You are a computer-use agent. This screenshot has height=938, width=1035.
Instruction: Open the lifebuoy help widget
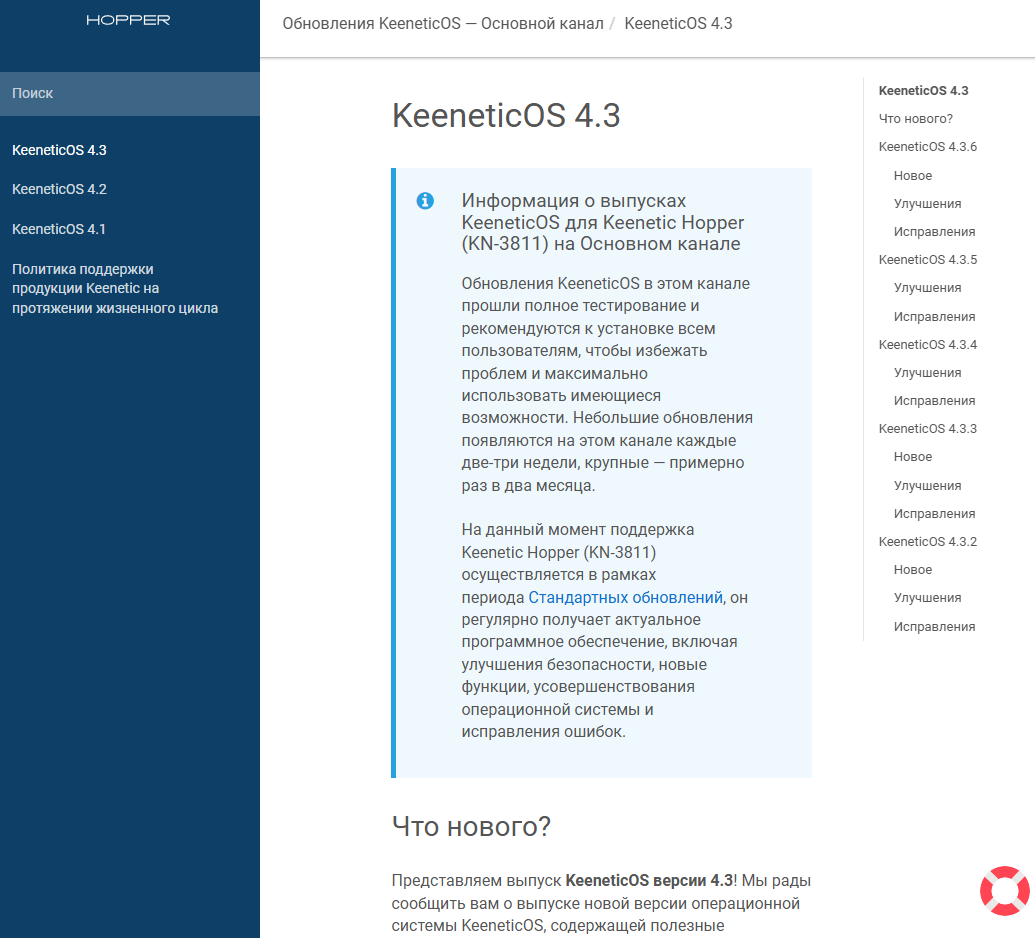click(x=1004, y=890)
